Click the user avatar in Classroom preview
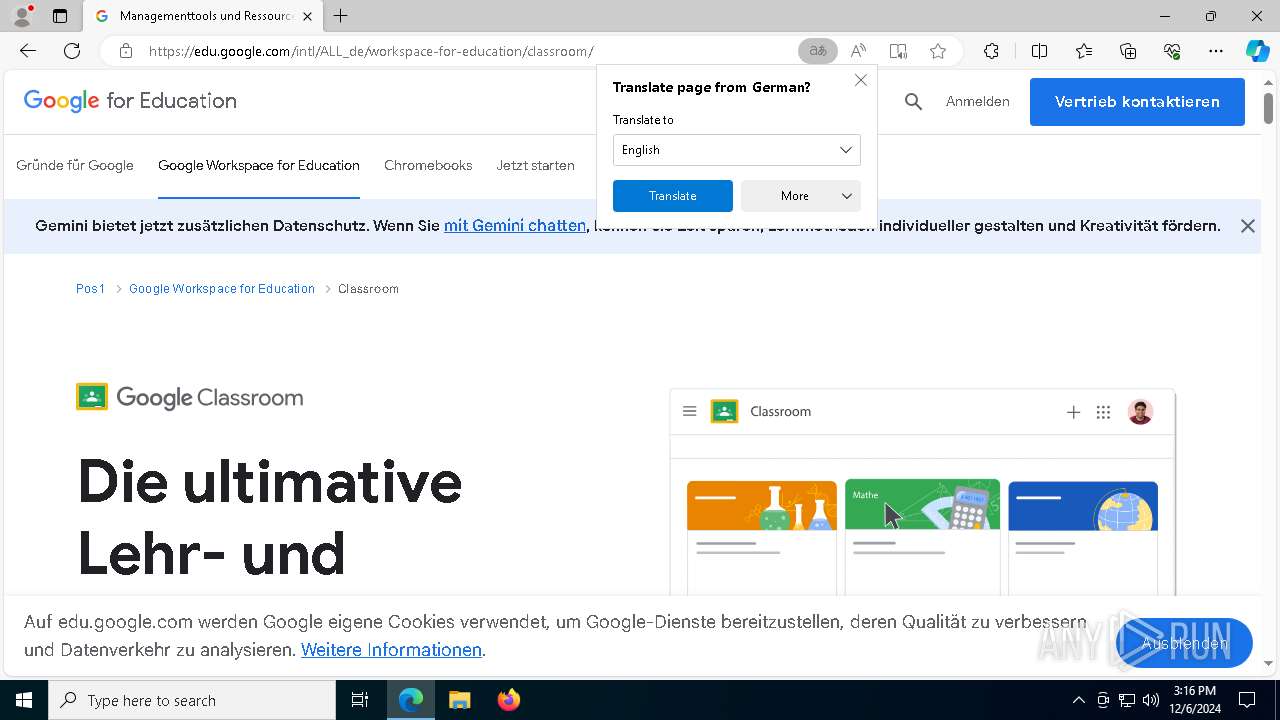1280x720 pixels. [1140, 412]
